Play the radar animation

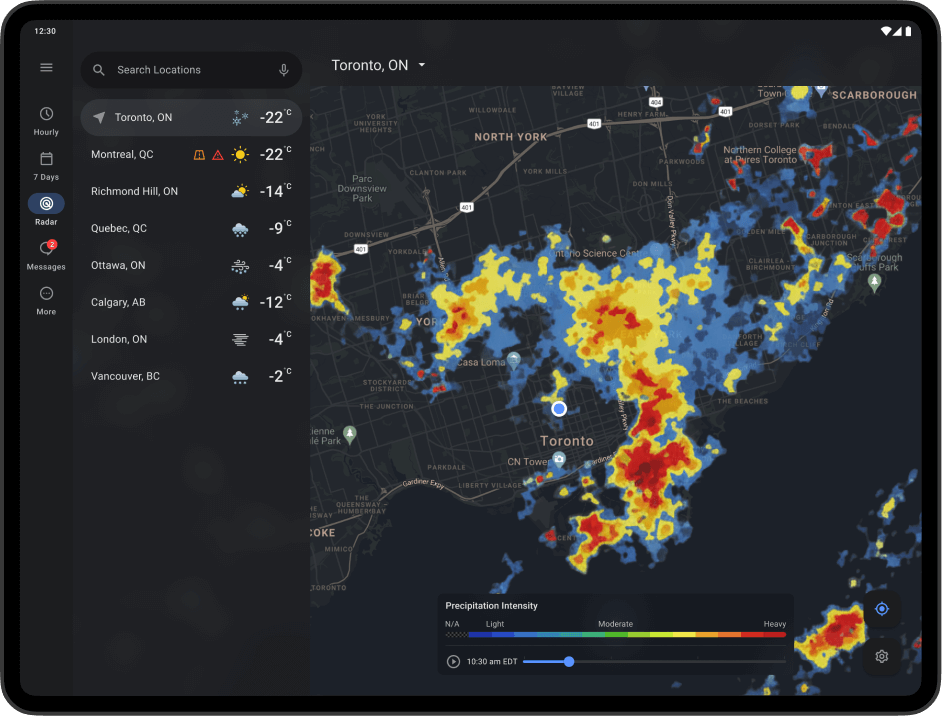[453, 661]
